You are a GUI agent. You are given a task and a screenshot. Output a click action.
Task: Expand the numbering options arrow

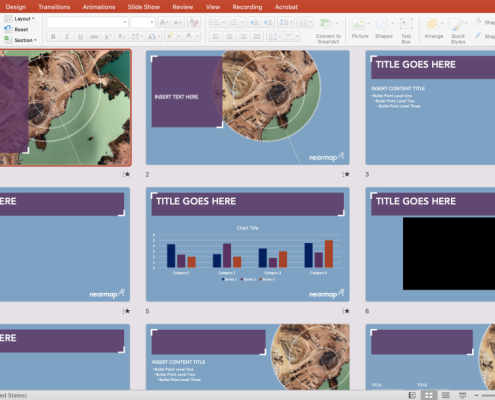click(x=242, y=22)
